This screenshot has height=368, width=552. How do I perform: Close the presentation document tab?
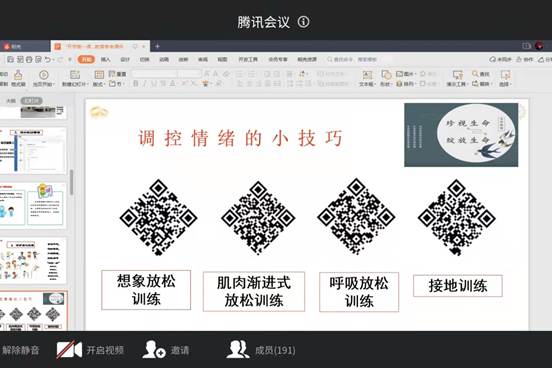pyautogui.click(x=144, y=46)
